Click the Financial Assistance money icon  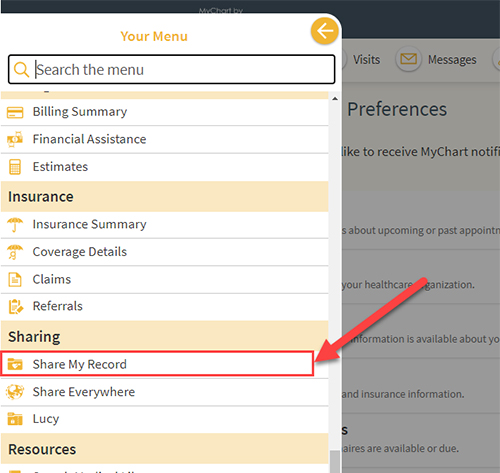coord(15,139)
